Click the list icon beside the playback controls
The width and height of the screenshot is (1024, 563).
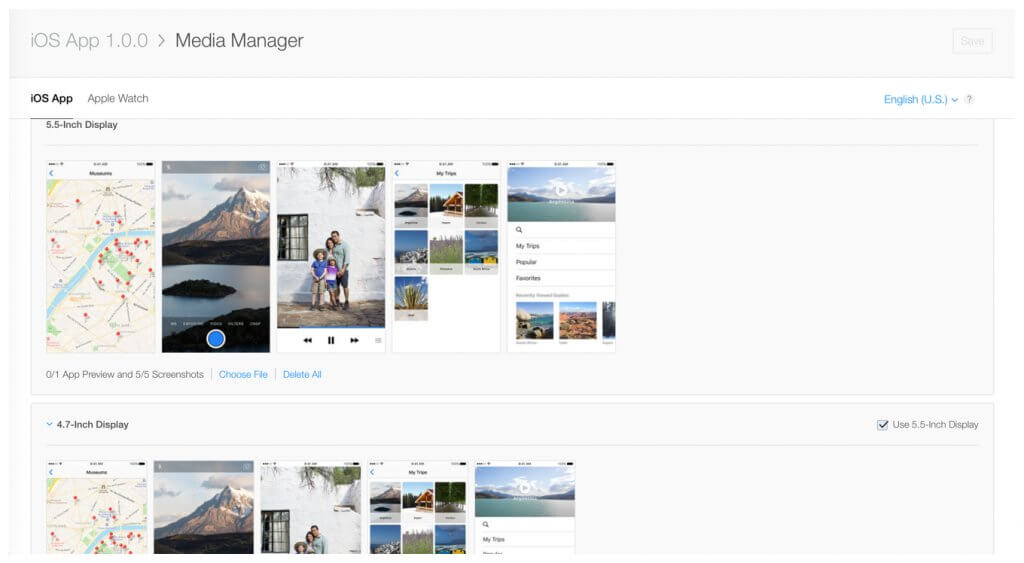click(x=378, y=340)
